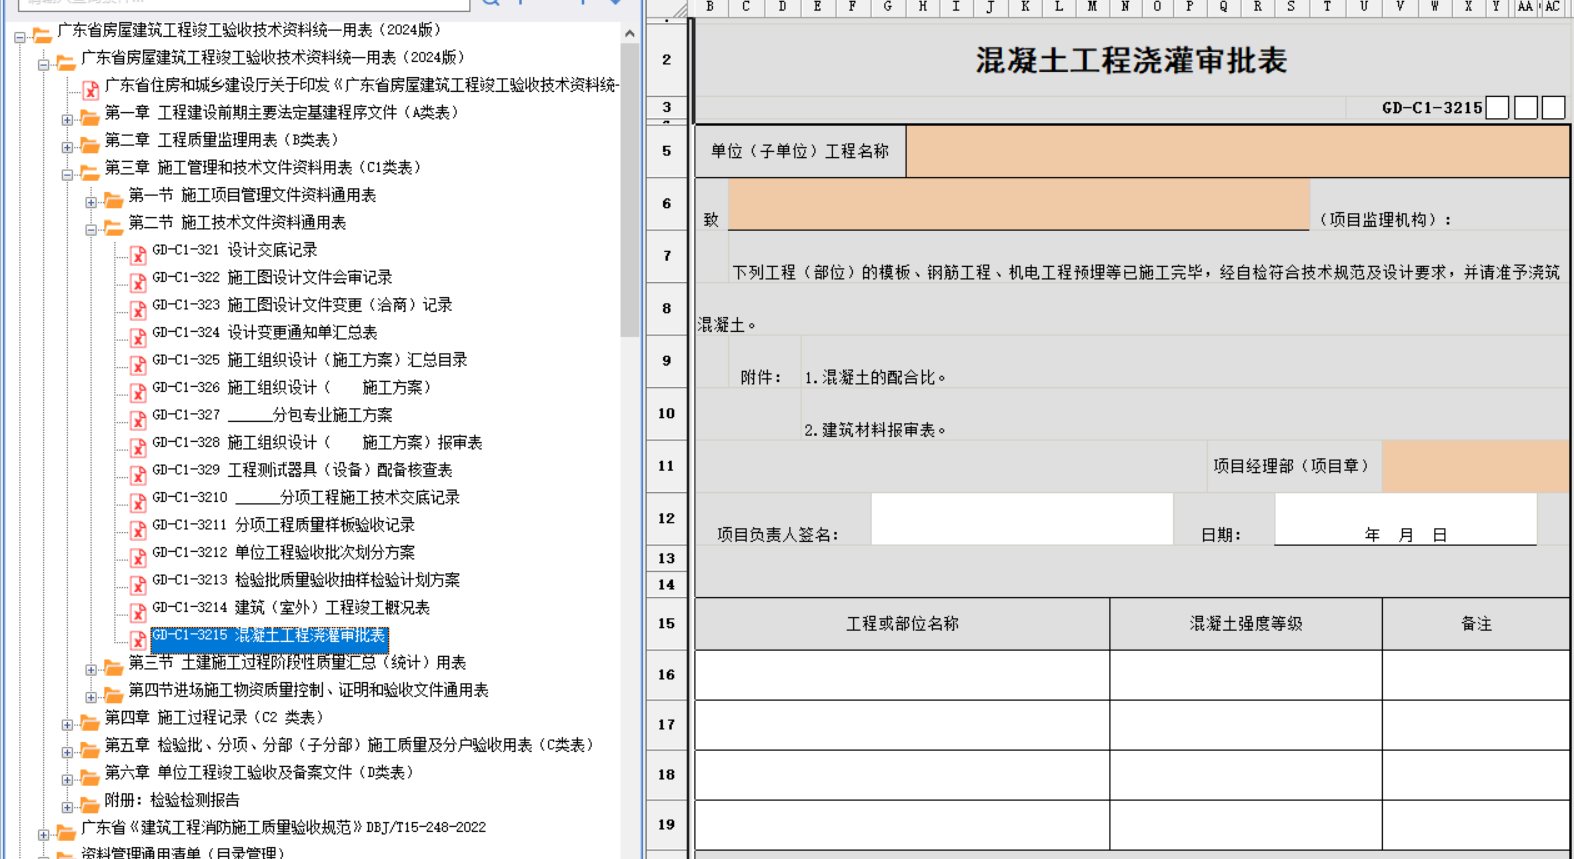Click the file icon for GD-C1-3211 分项工程质量样板验收记录

[x=138, y=529]
